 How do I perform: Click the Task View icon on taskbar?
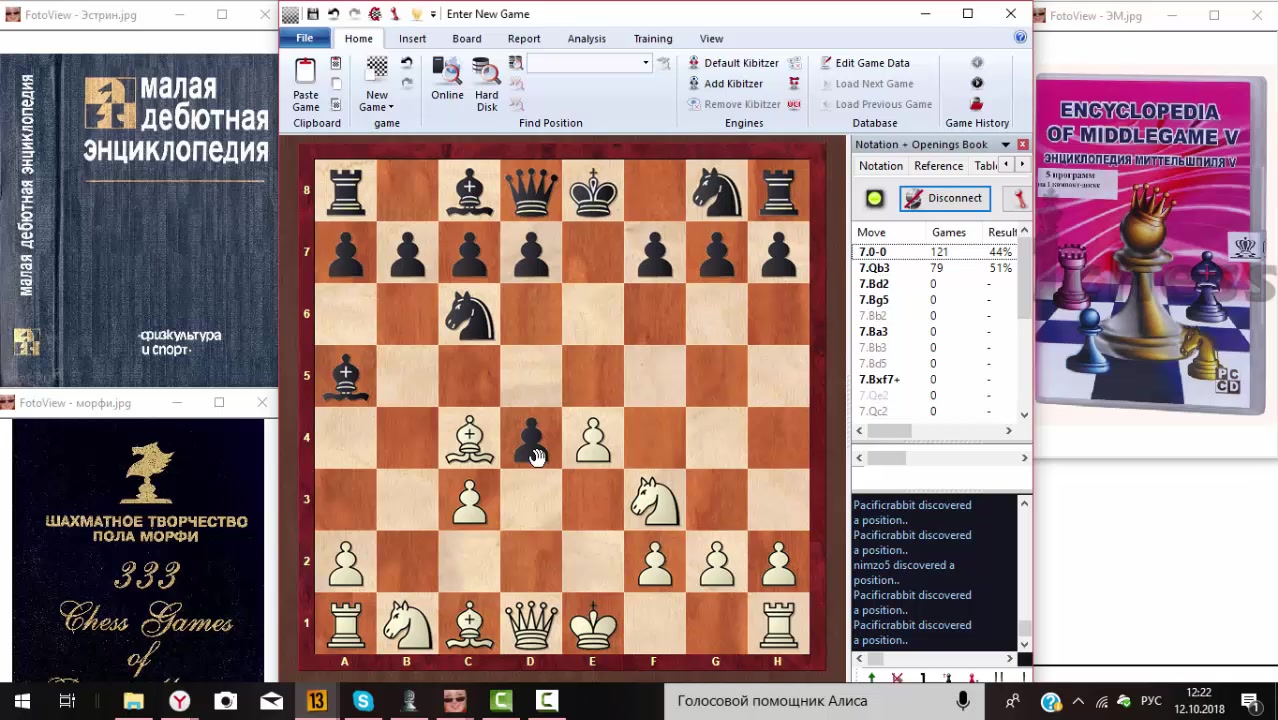[x=67, y=701]
